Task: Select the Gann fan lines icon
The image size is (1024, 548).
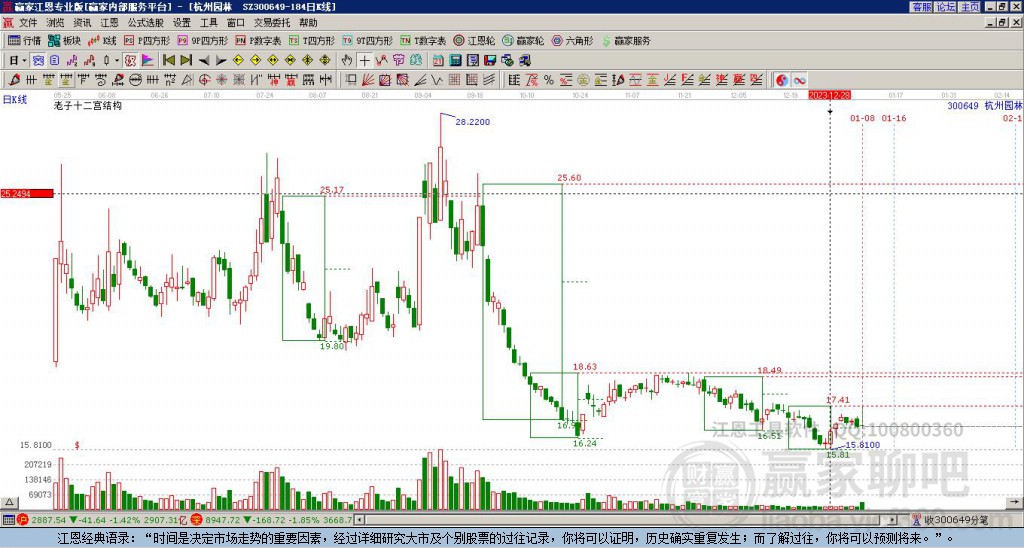Action: [x=368, y=80]
